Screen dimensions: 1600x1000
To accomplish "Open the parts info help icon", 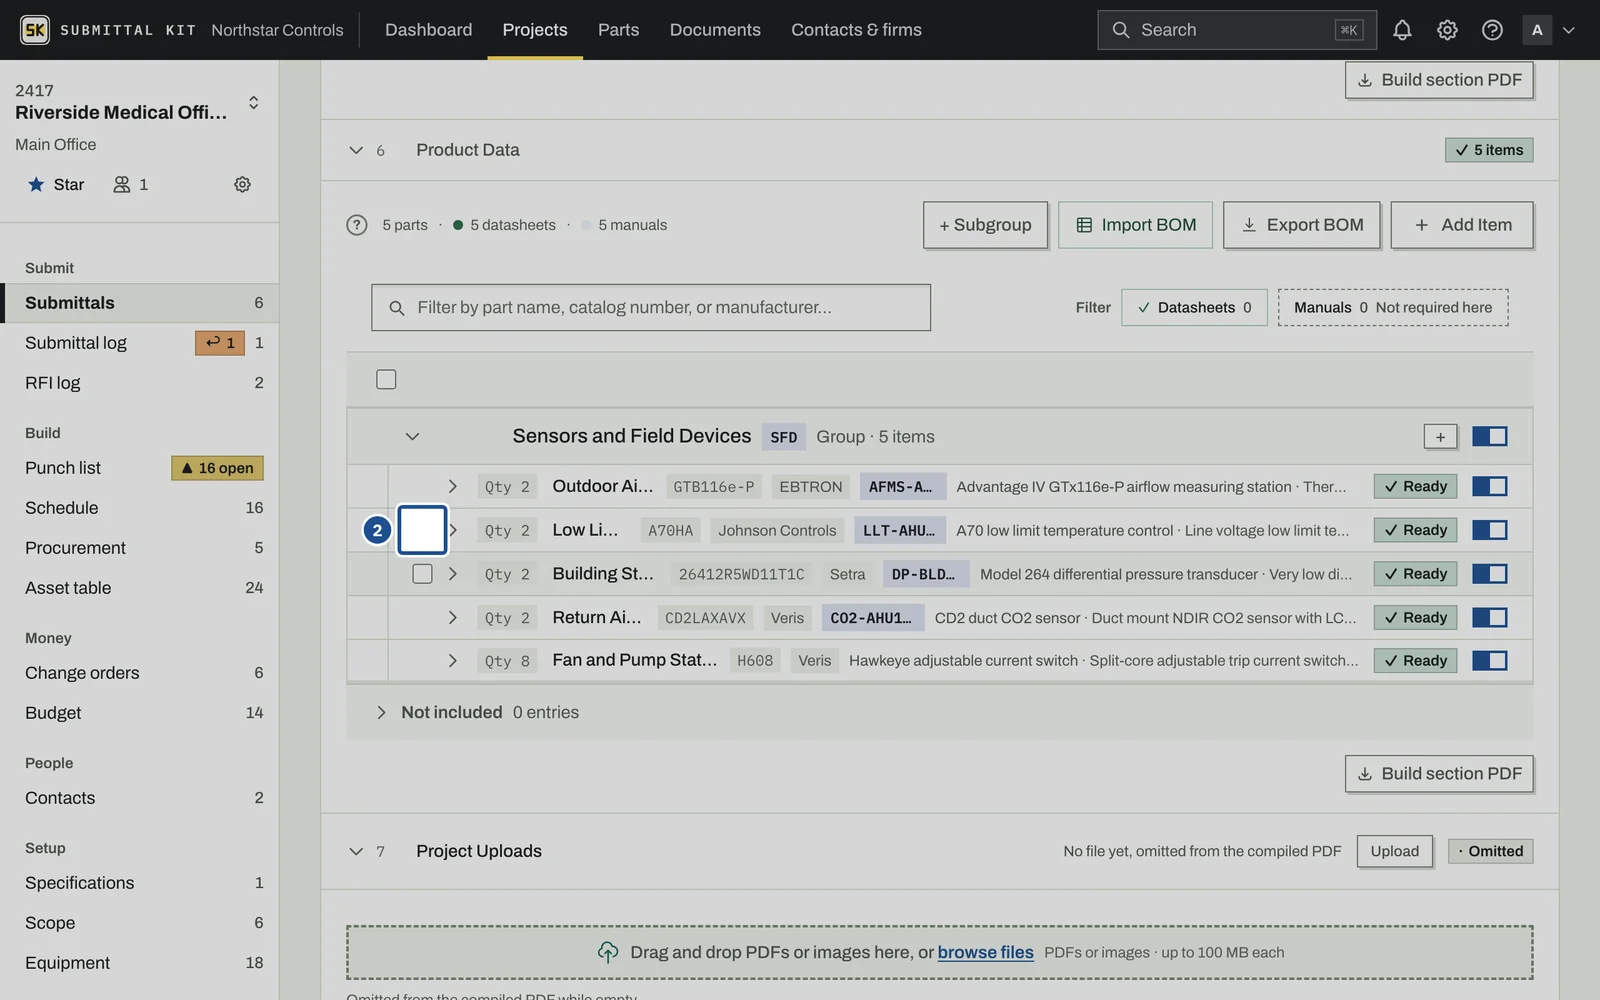I will pos(357,225).
